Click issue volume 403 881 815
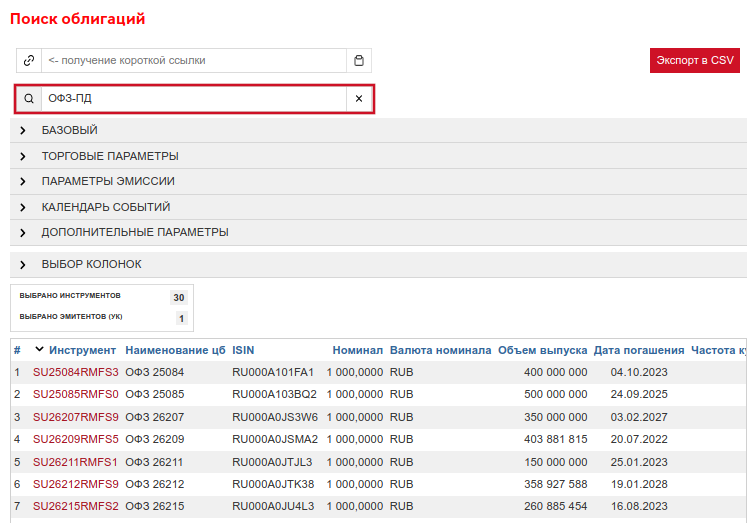 (556, 439)
